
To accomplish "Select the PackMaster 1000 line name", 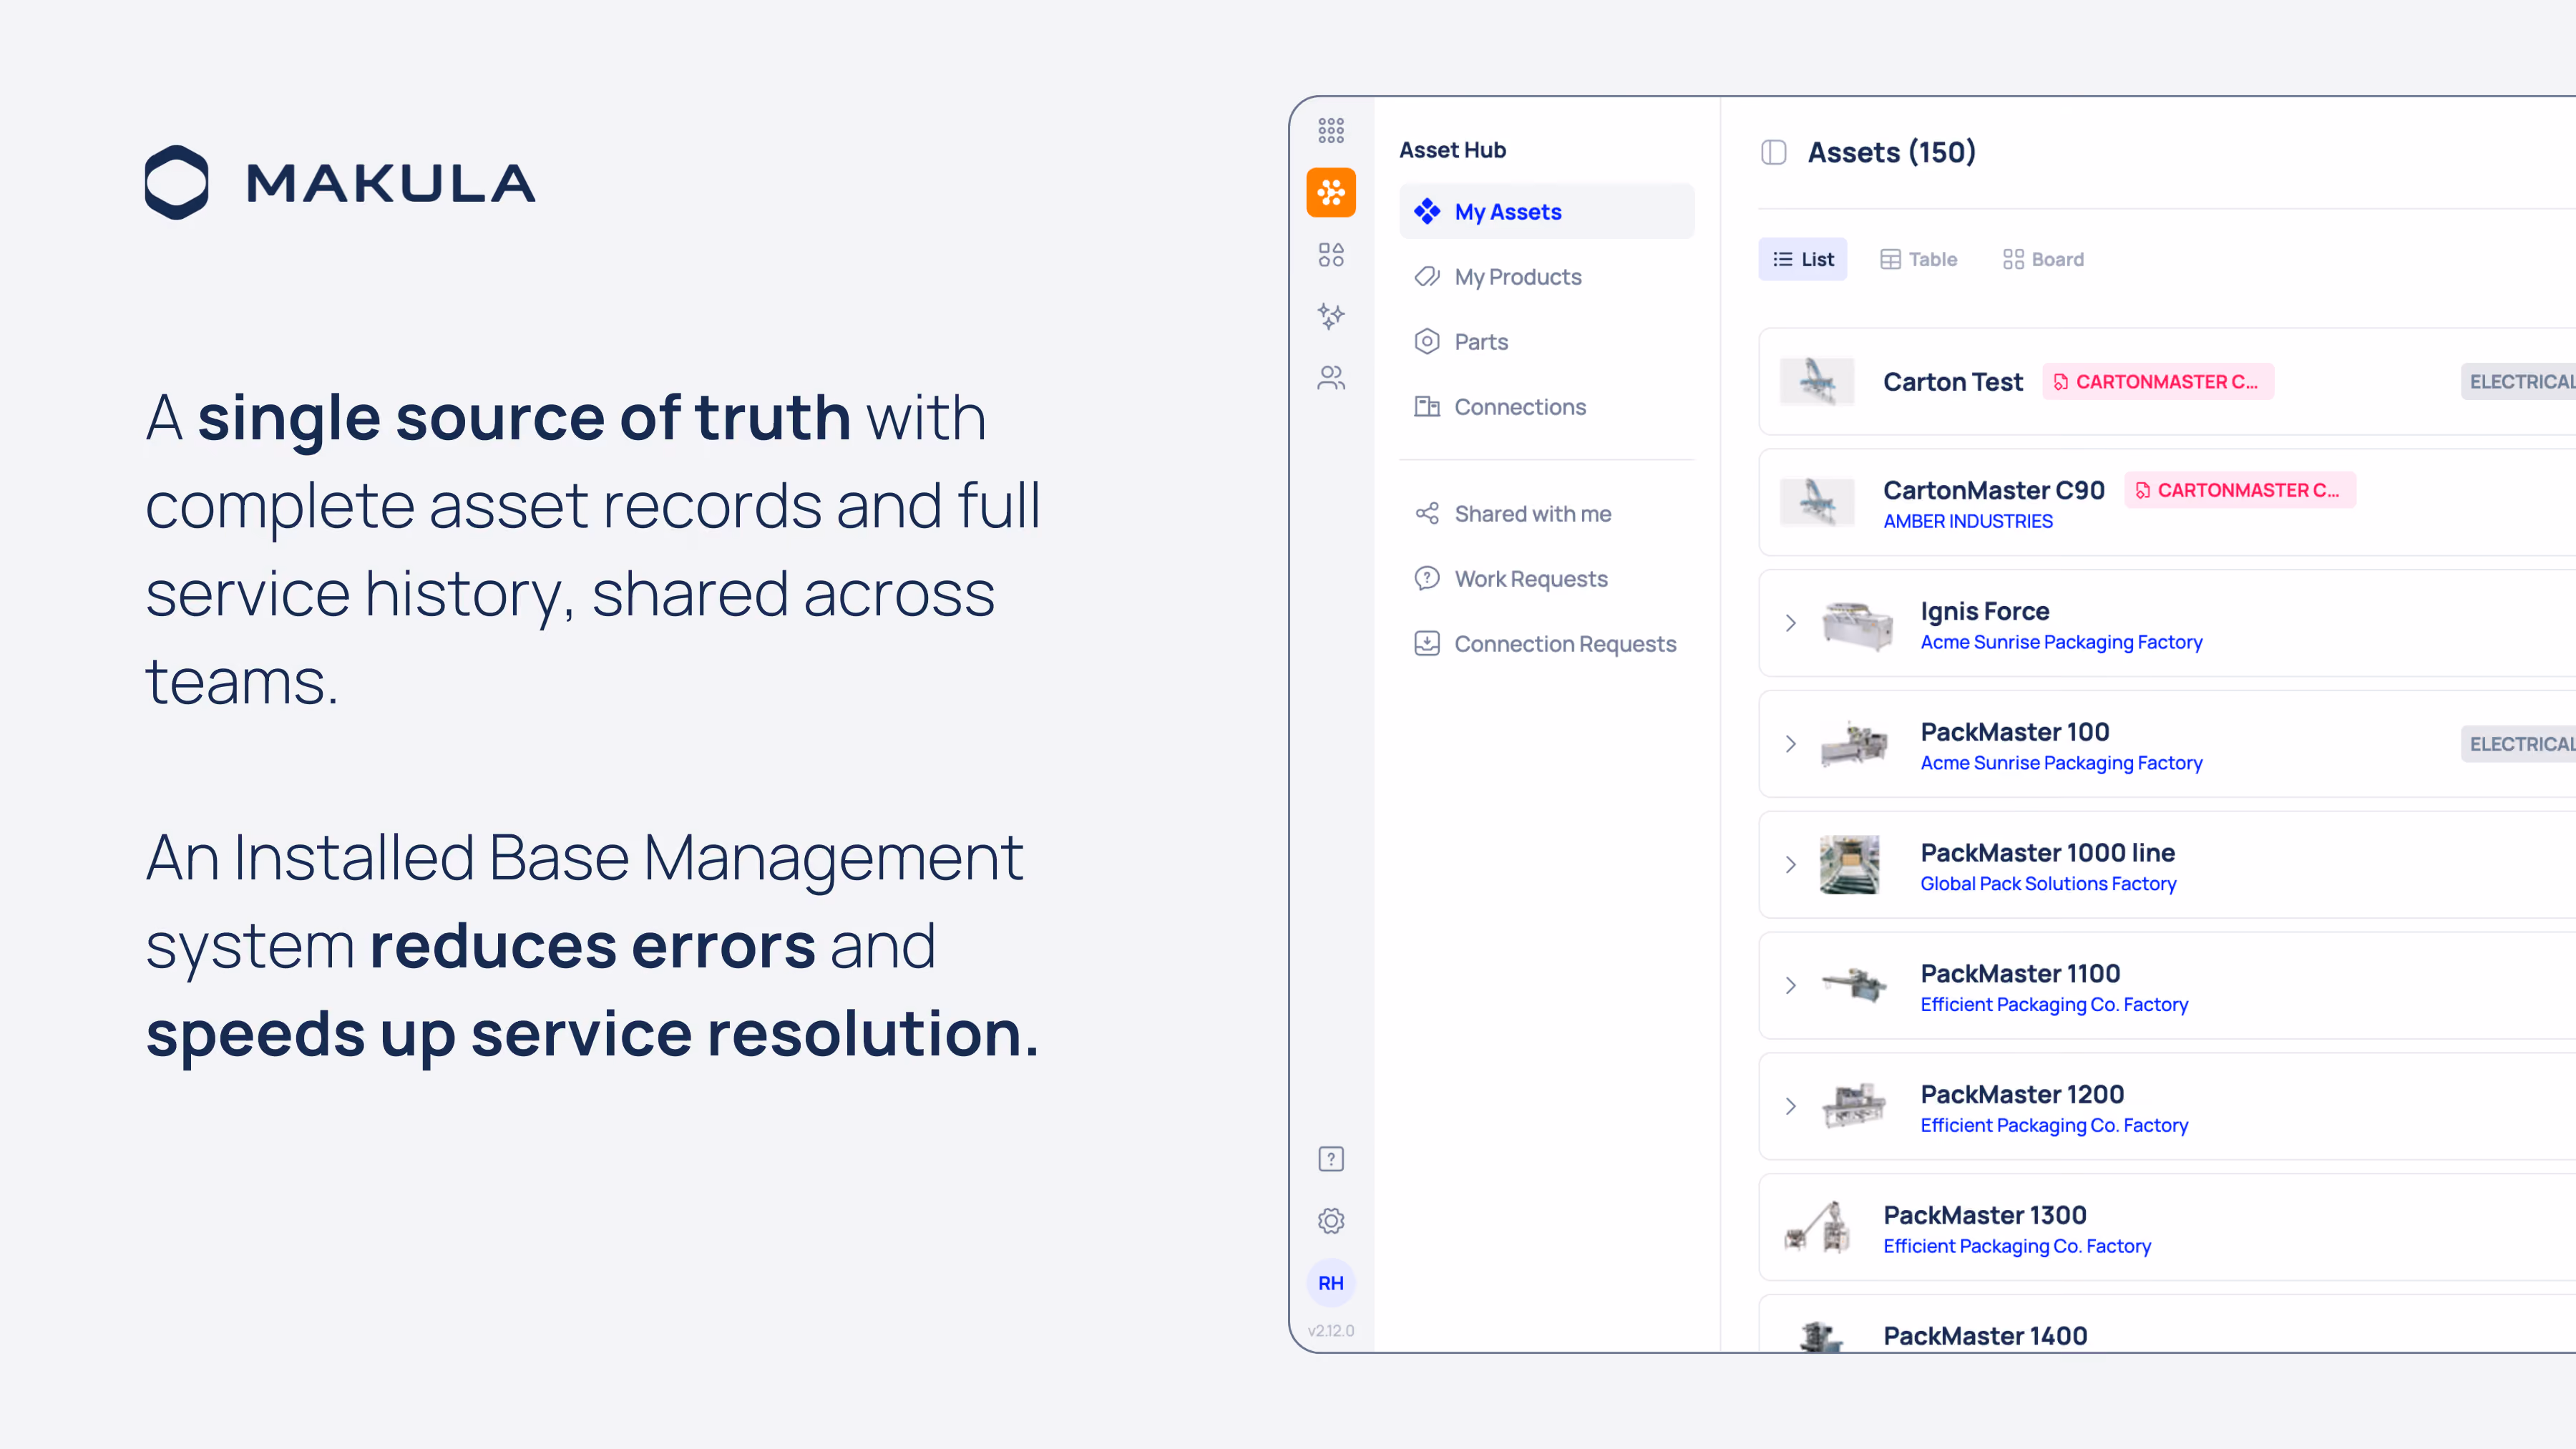I will [x=2048, y=853].
